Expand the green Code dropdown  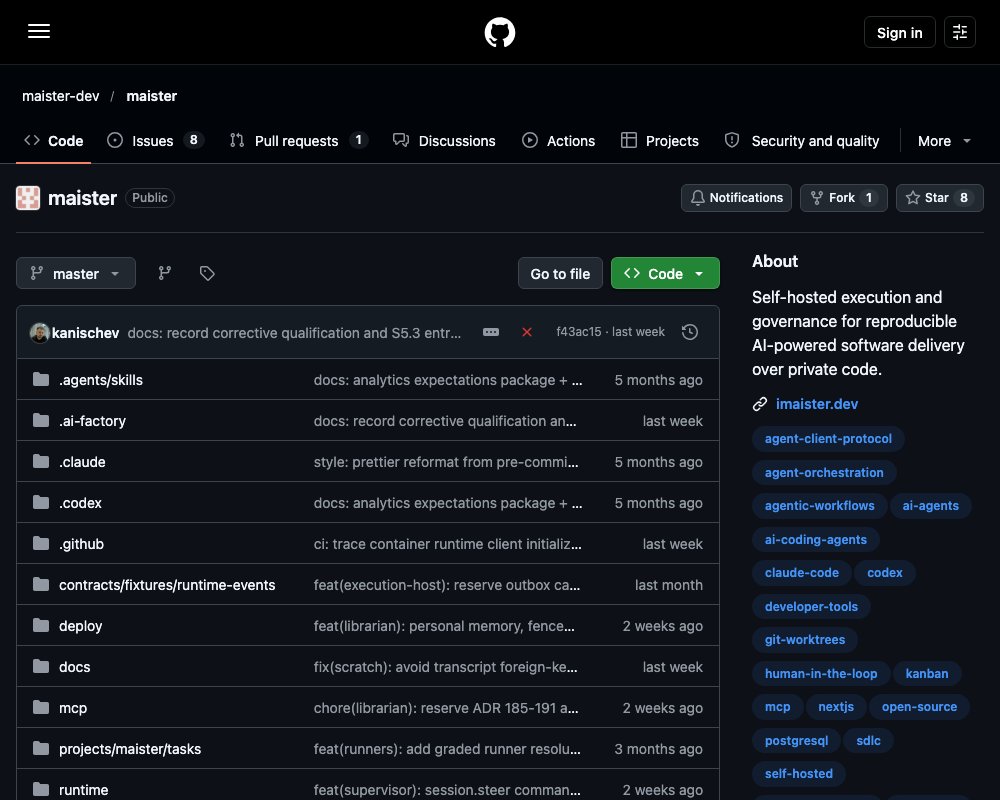[665, 273]
